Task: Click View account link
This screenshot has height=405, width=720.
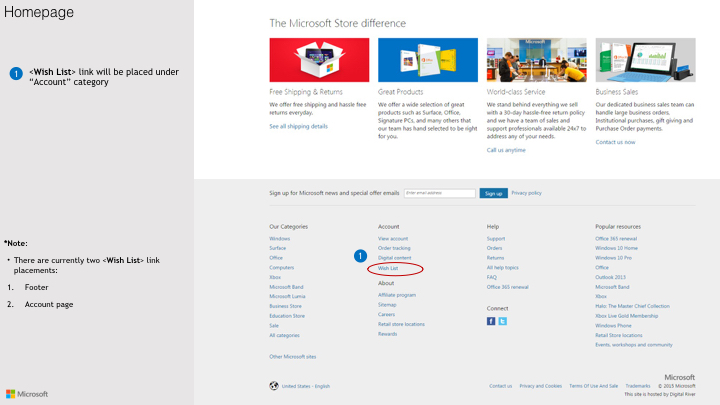Action: (x=393, y=239)
